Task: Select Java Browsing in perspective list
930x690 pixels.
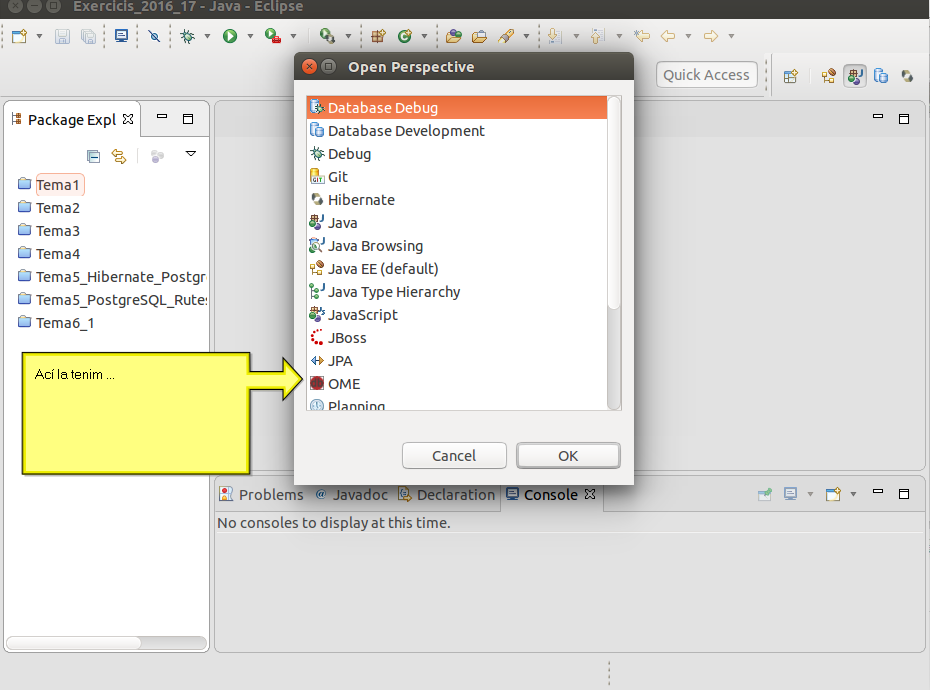Action: click(x=457, y=246)
